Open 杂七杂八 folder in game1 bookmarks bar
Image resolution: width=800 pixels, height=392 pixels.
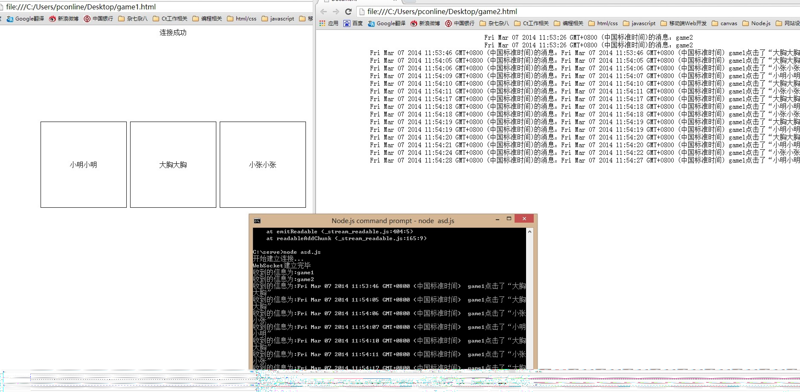134,18
